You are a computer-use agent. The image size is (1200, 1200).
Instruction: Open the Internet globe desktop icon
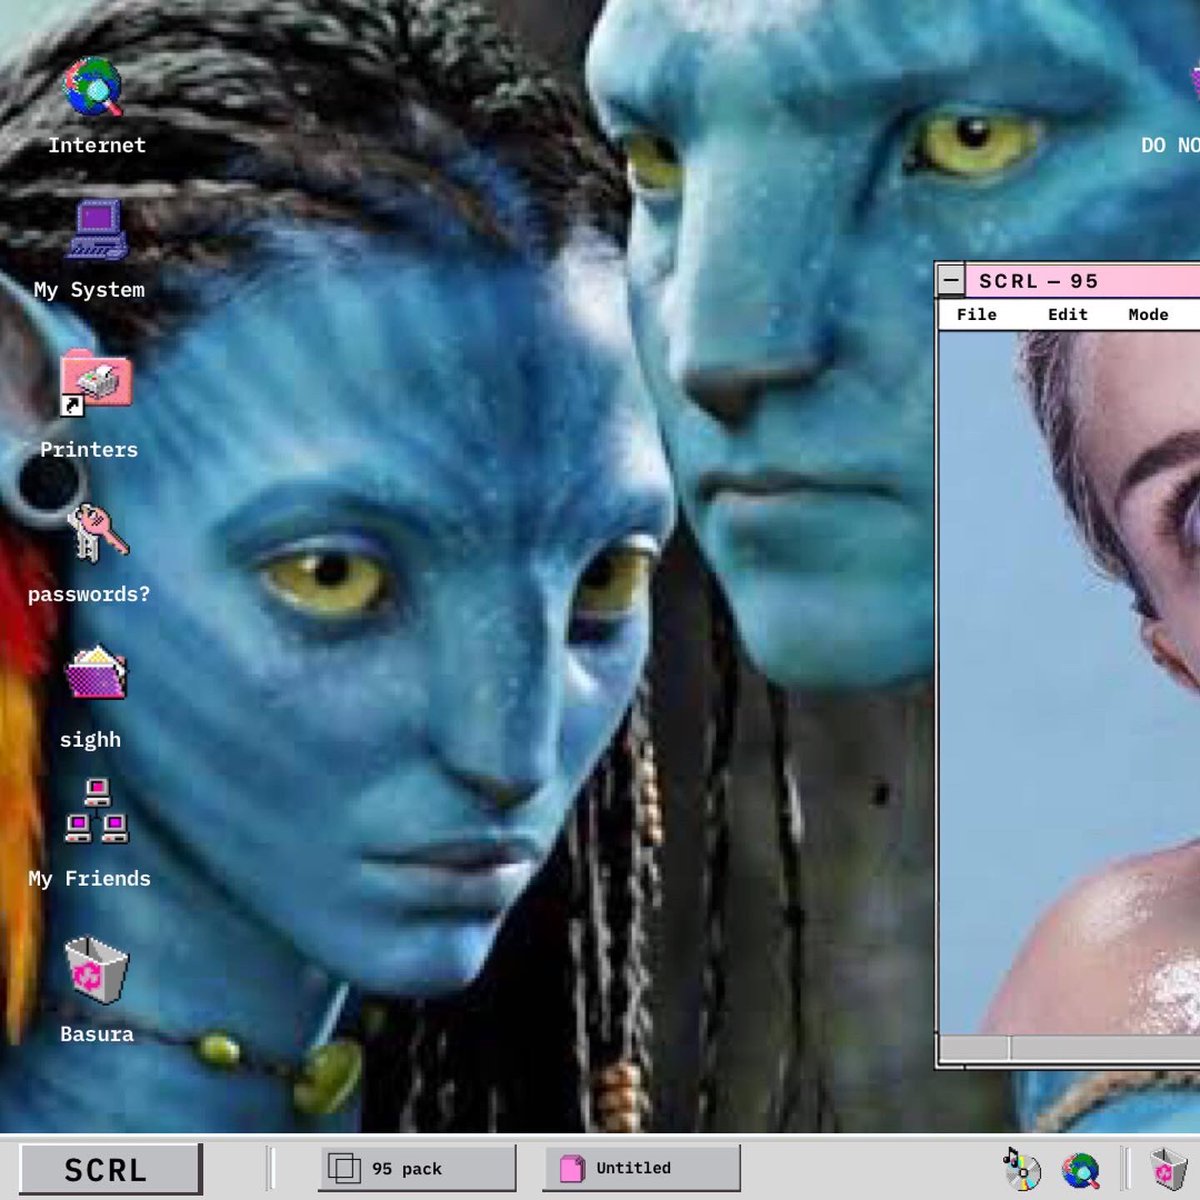94,88
